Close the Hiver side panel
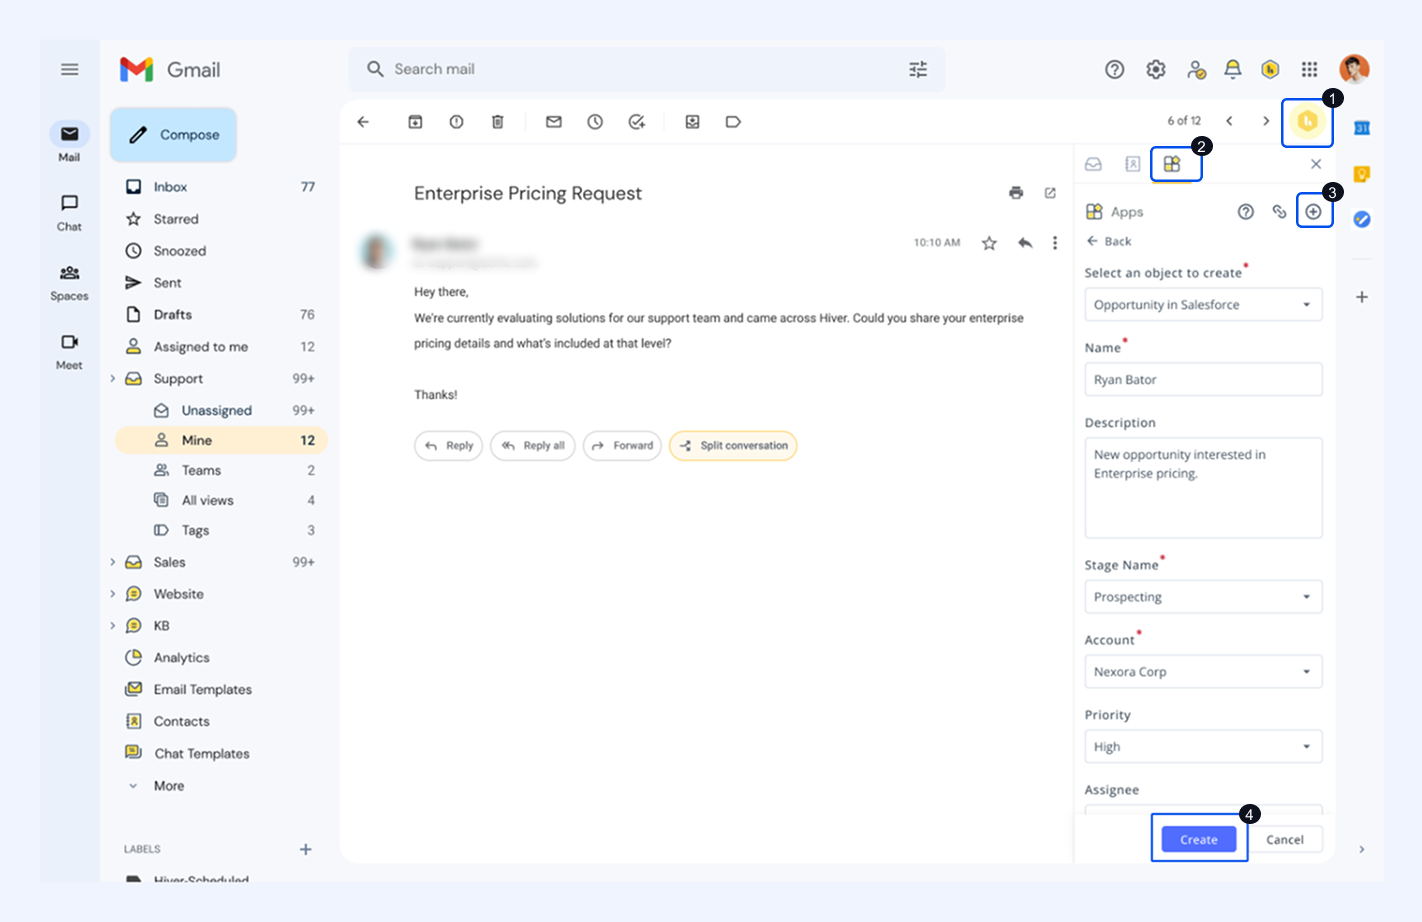The width and height of the screenshot is (1422, 922). (1316, 164)
